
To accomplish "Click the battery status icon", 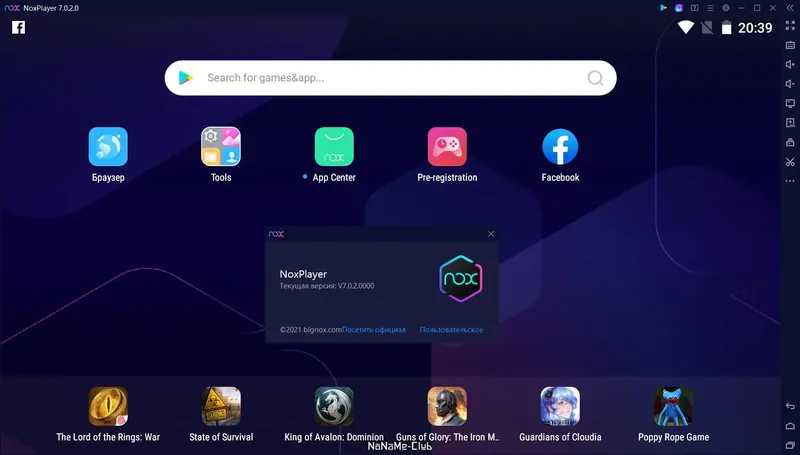I will (727, 27).
